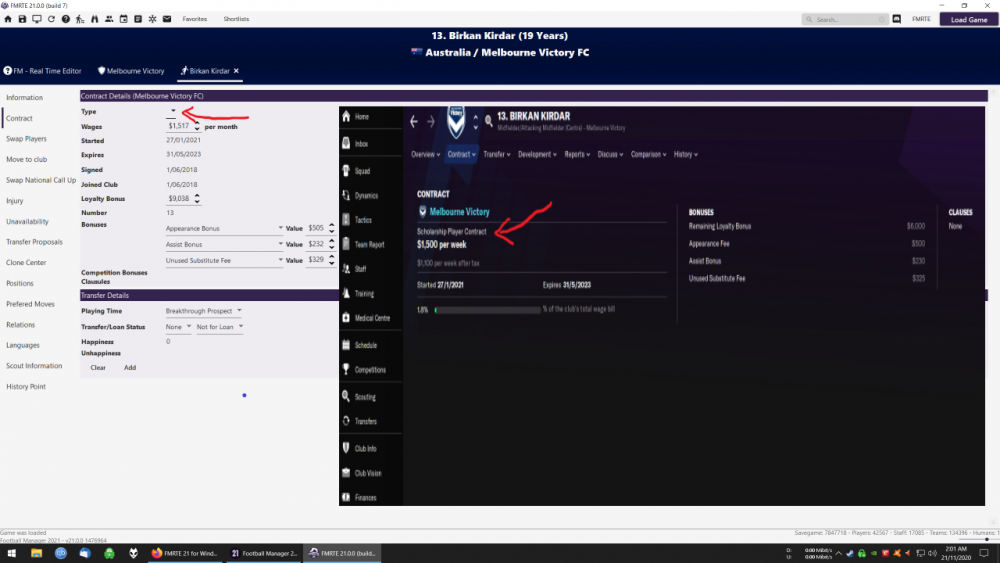Expand Overview menu in Football Manager
1000x563 pixels.
click(x=426, y=154)
